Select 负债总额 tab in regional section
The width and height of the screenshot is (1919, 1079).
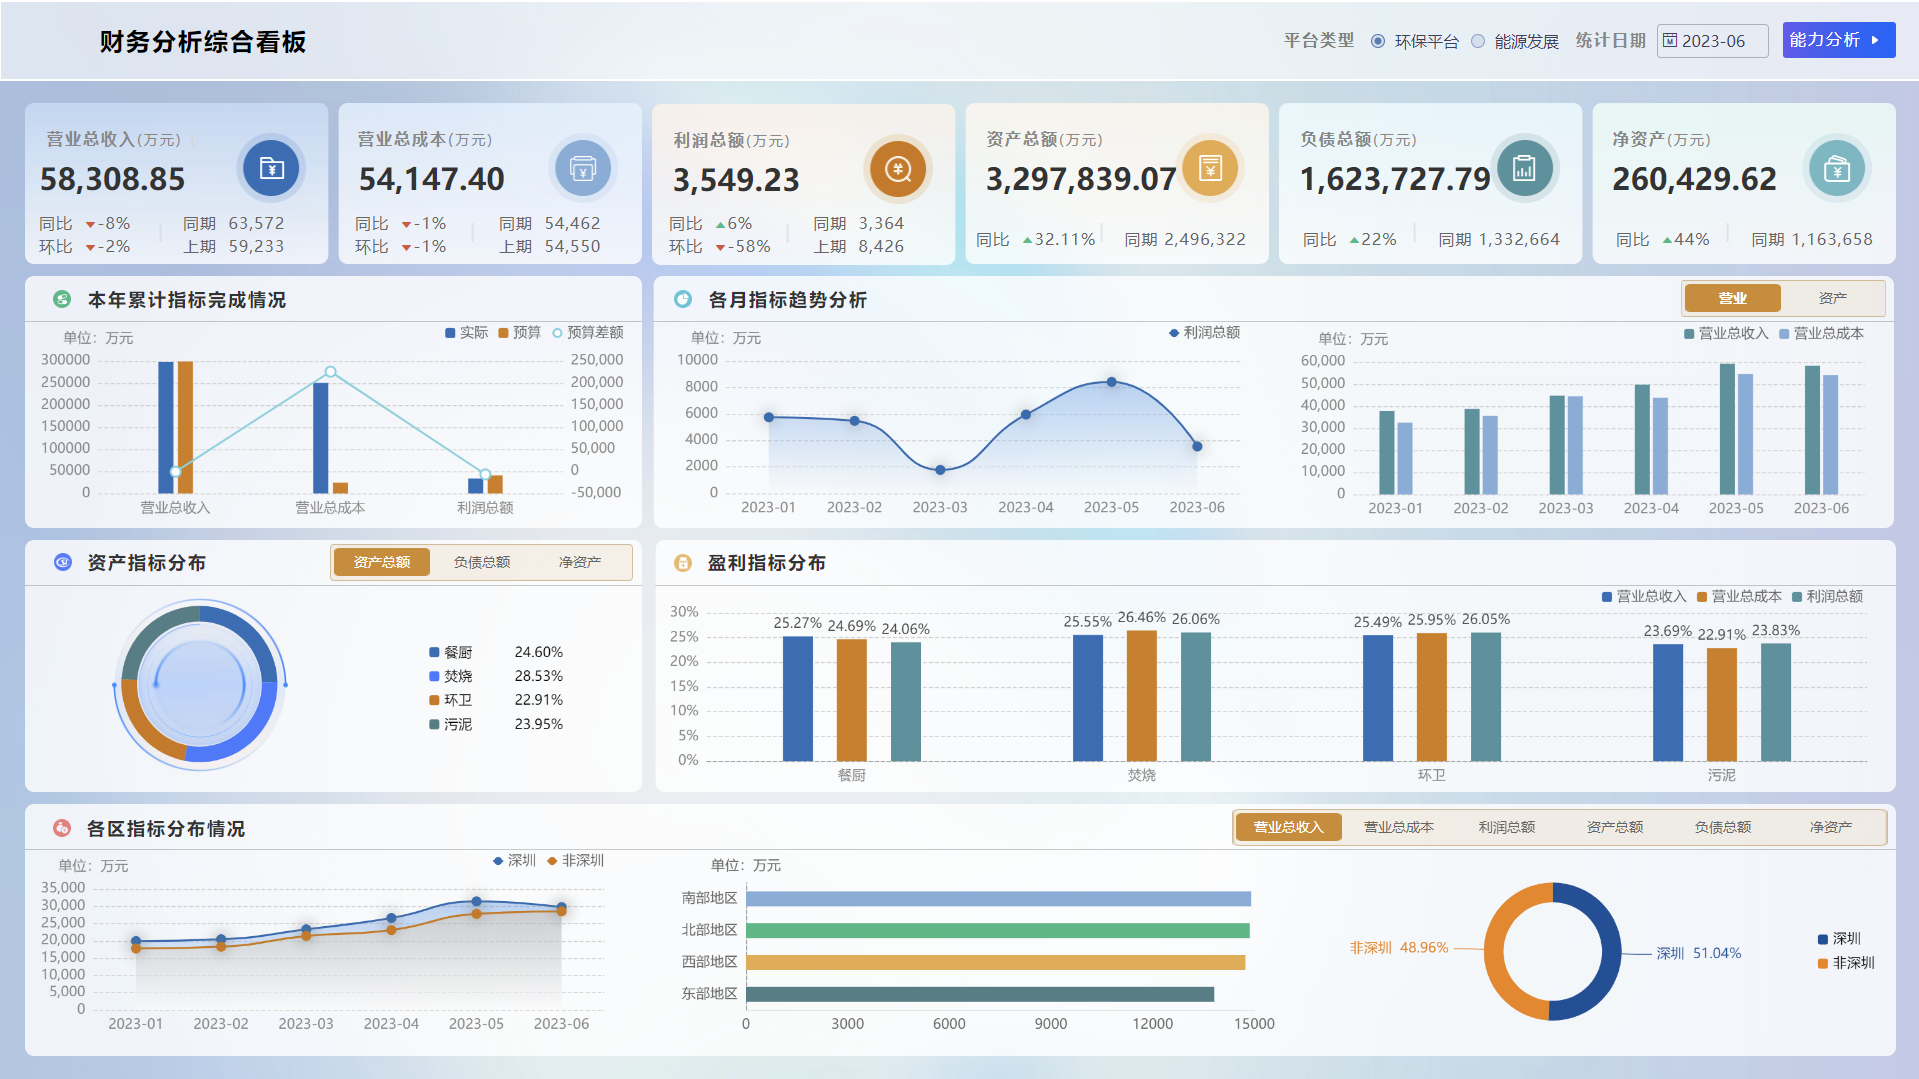click(x=1722, y=827)
